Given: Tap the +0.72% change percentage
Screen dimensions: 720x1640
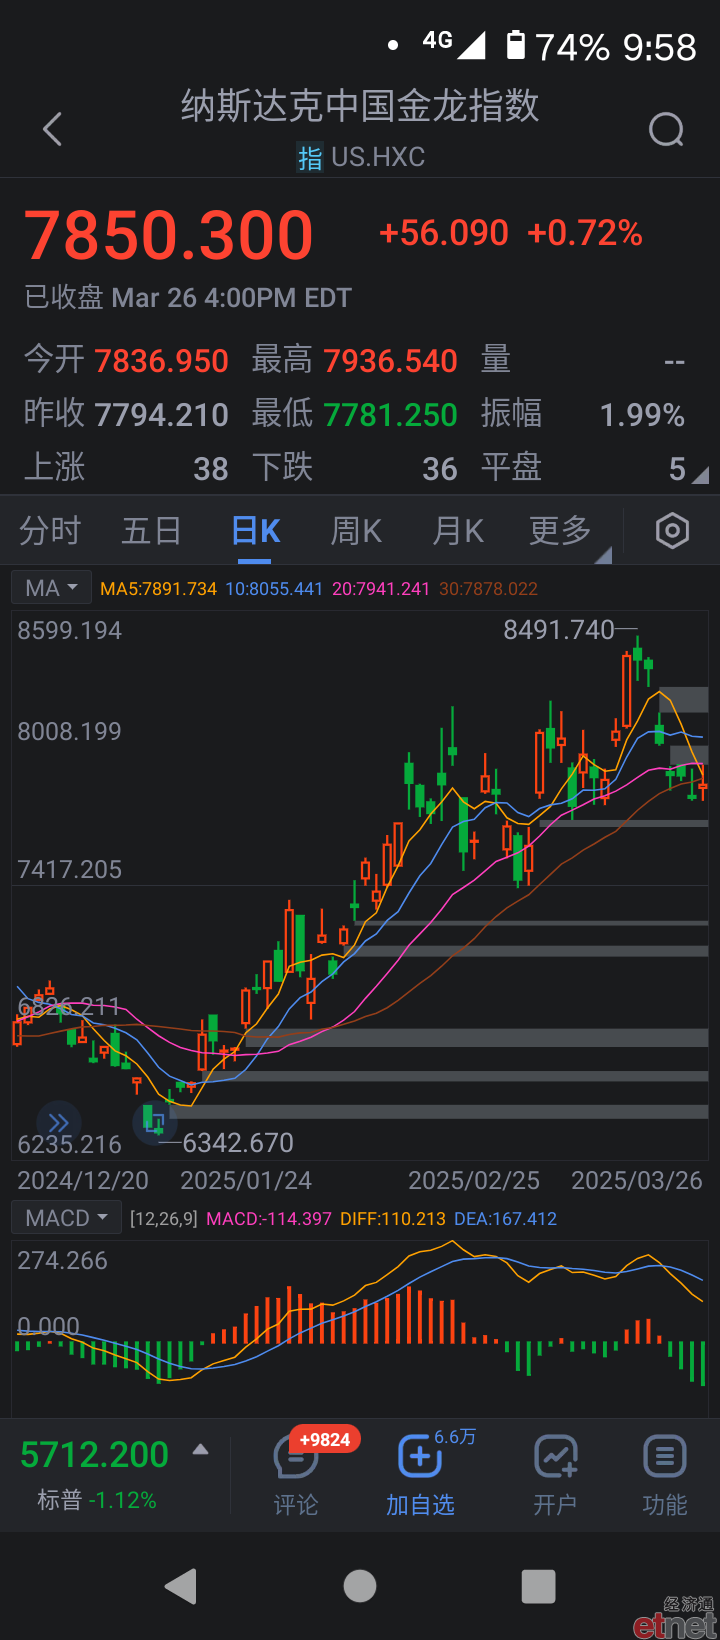Looking at the screenshot, I should tap(585, 233).
